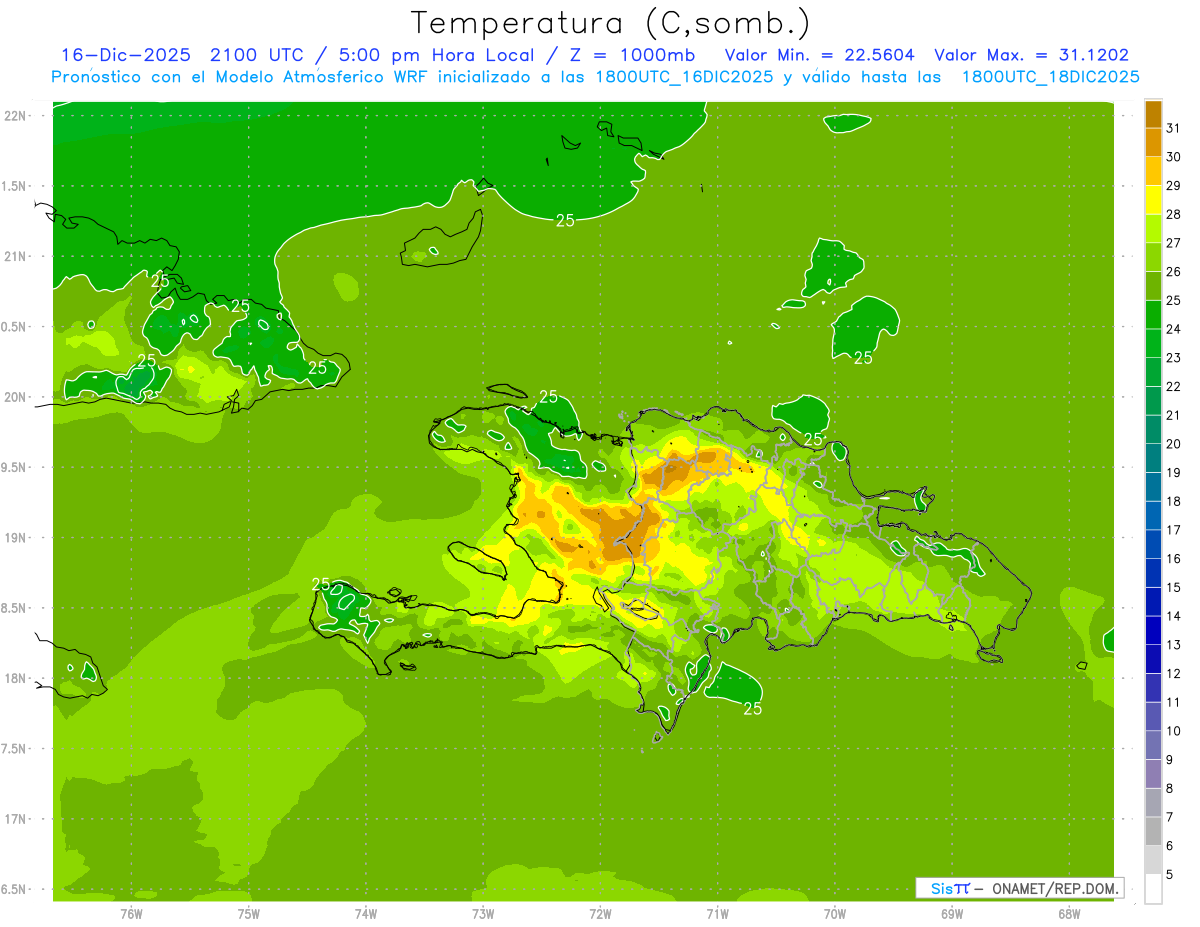Click the colorbar swatch between 26 and 27
The width and height of the screenshot is (1200, 927).
coord(1154,257)
